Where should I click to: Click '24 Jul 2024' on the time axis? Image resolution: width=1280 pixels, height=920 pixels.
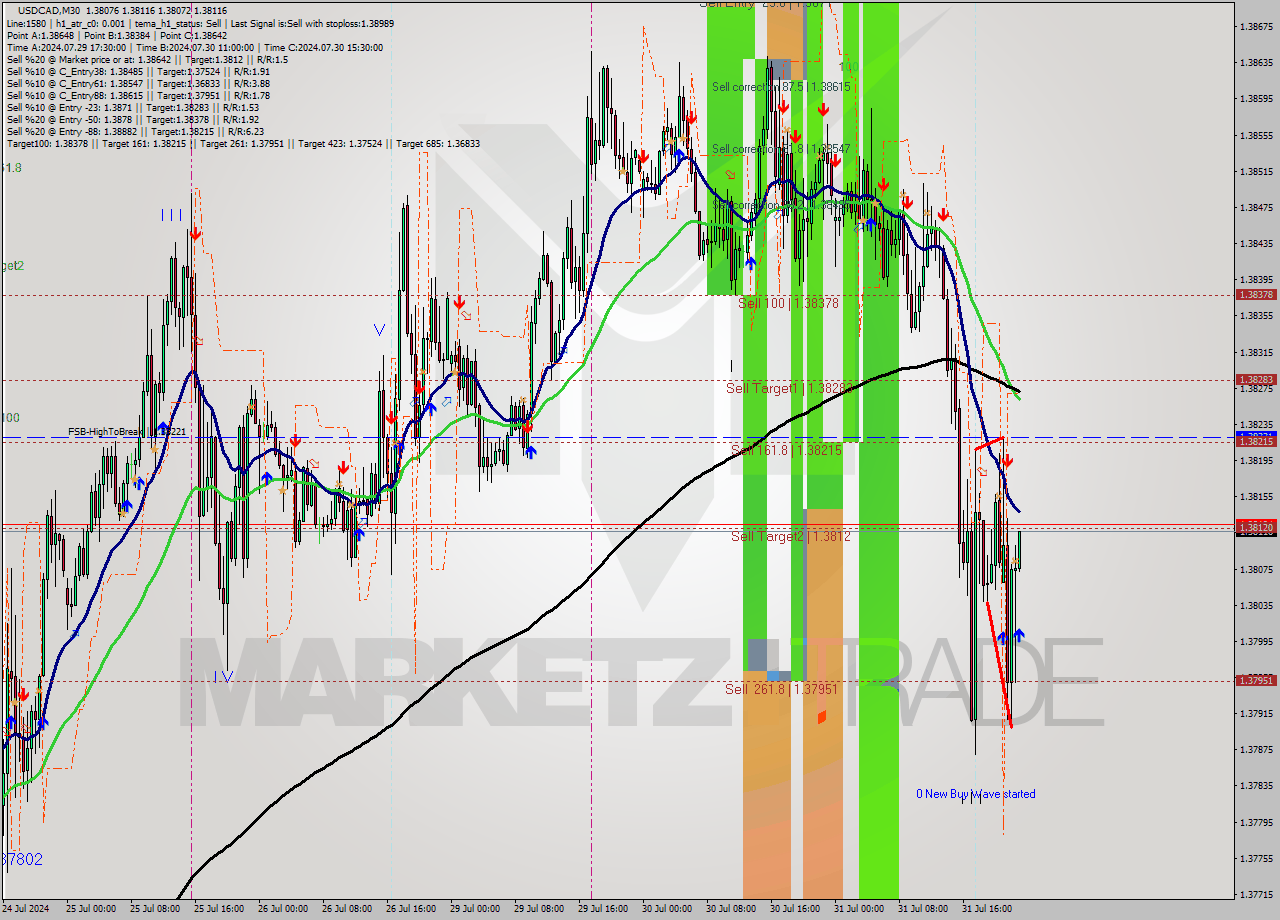[x=27, y=909]
